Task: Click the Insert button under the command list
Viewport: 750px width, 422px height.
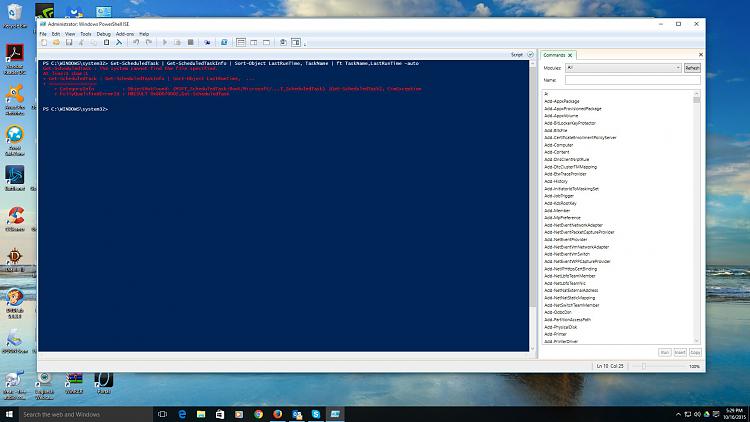Action: [x=680, y=352]
